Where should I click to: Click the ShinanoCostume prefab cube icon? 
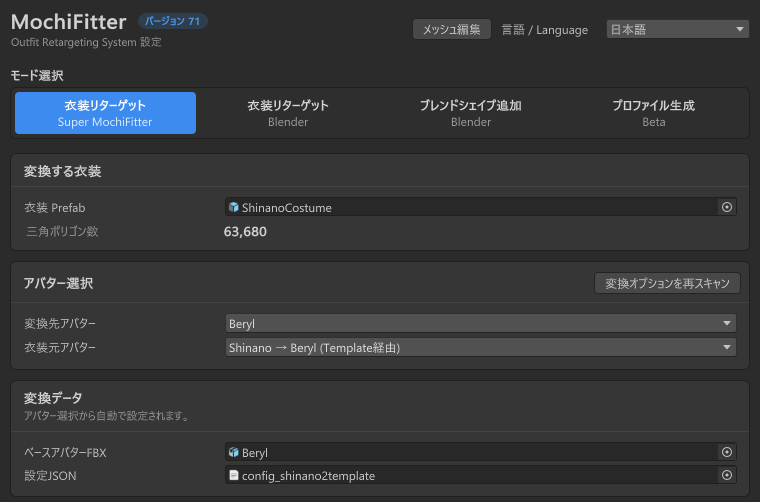click(x=234, y=207)
